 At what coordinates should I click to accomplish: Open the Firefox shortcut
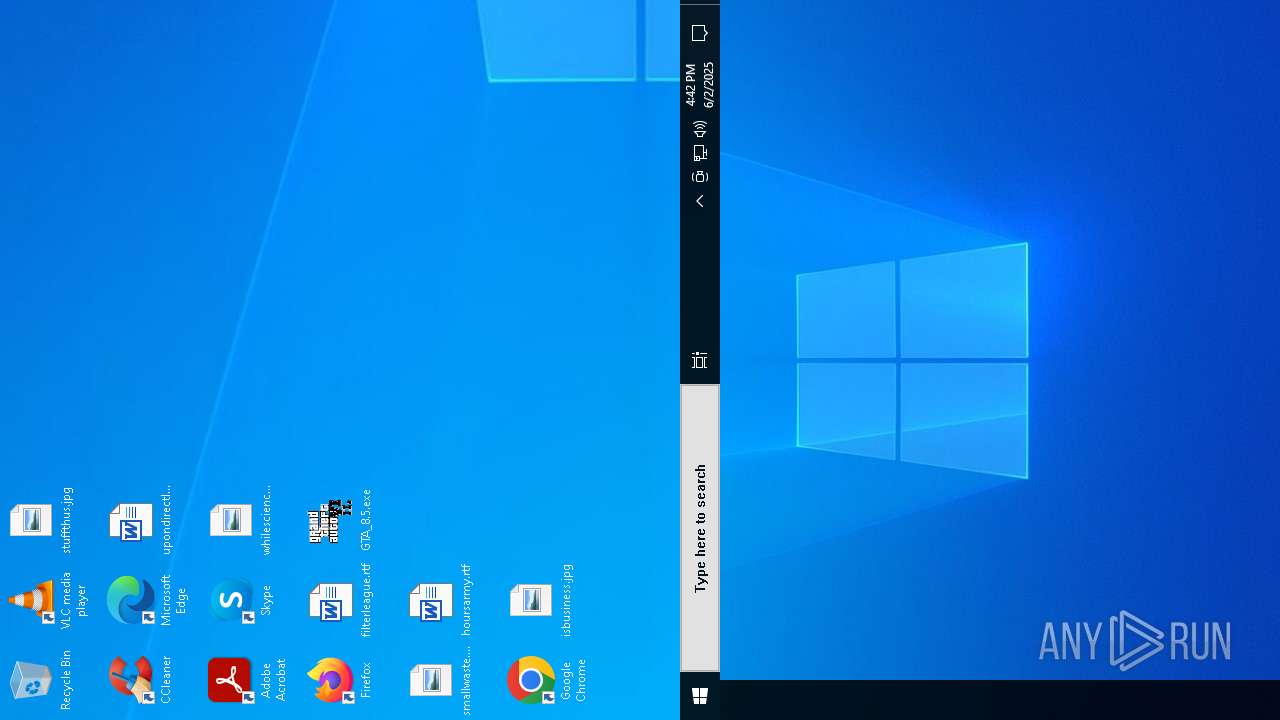[331, 681]
